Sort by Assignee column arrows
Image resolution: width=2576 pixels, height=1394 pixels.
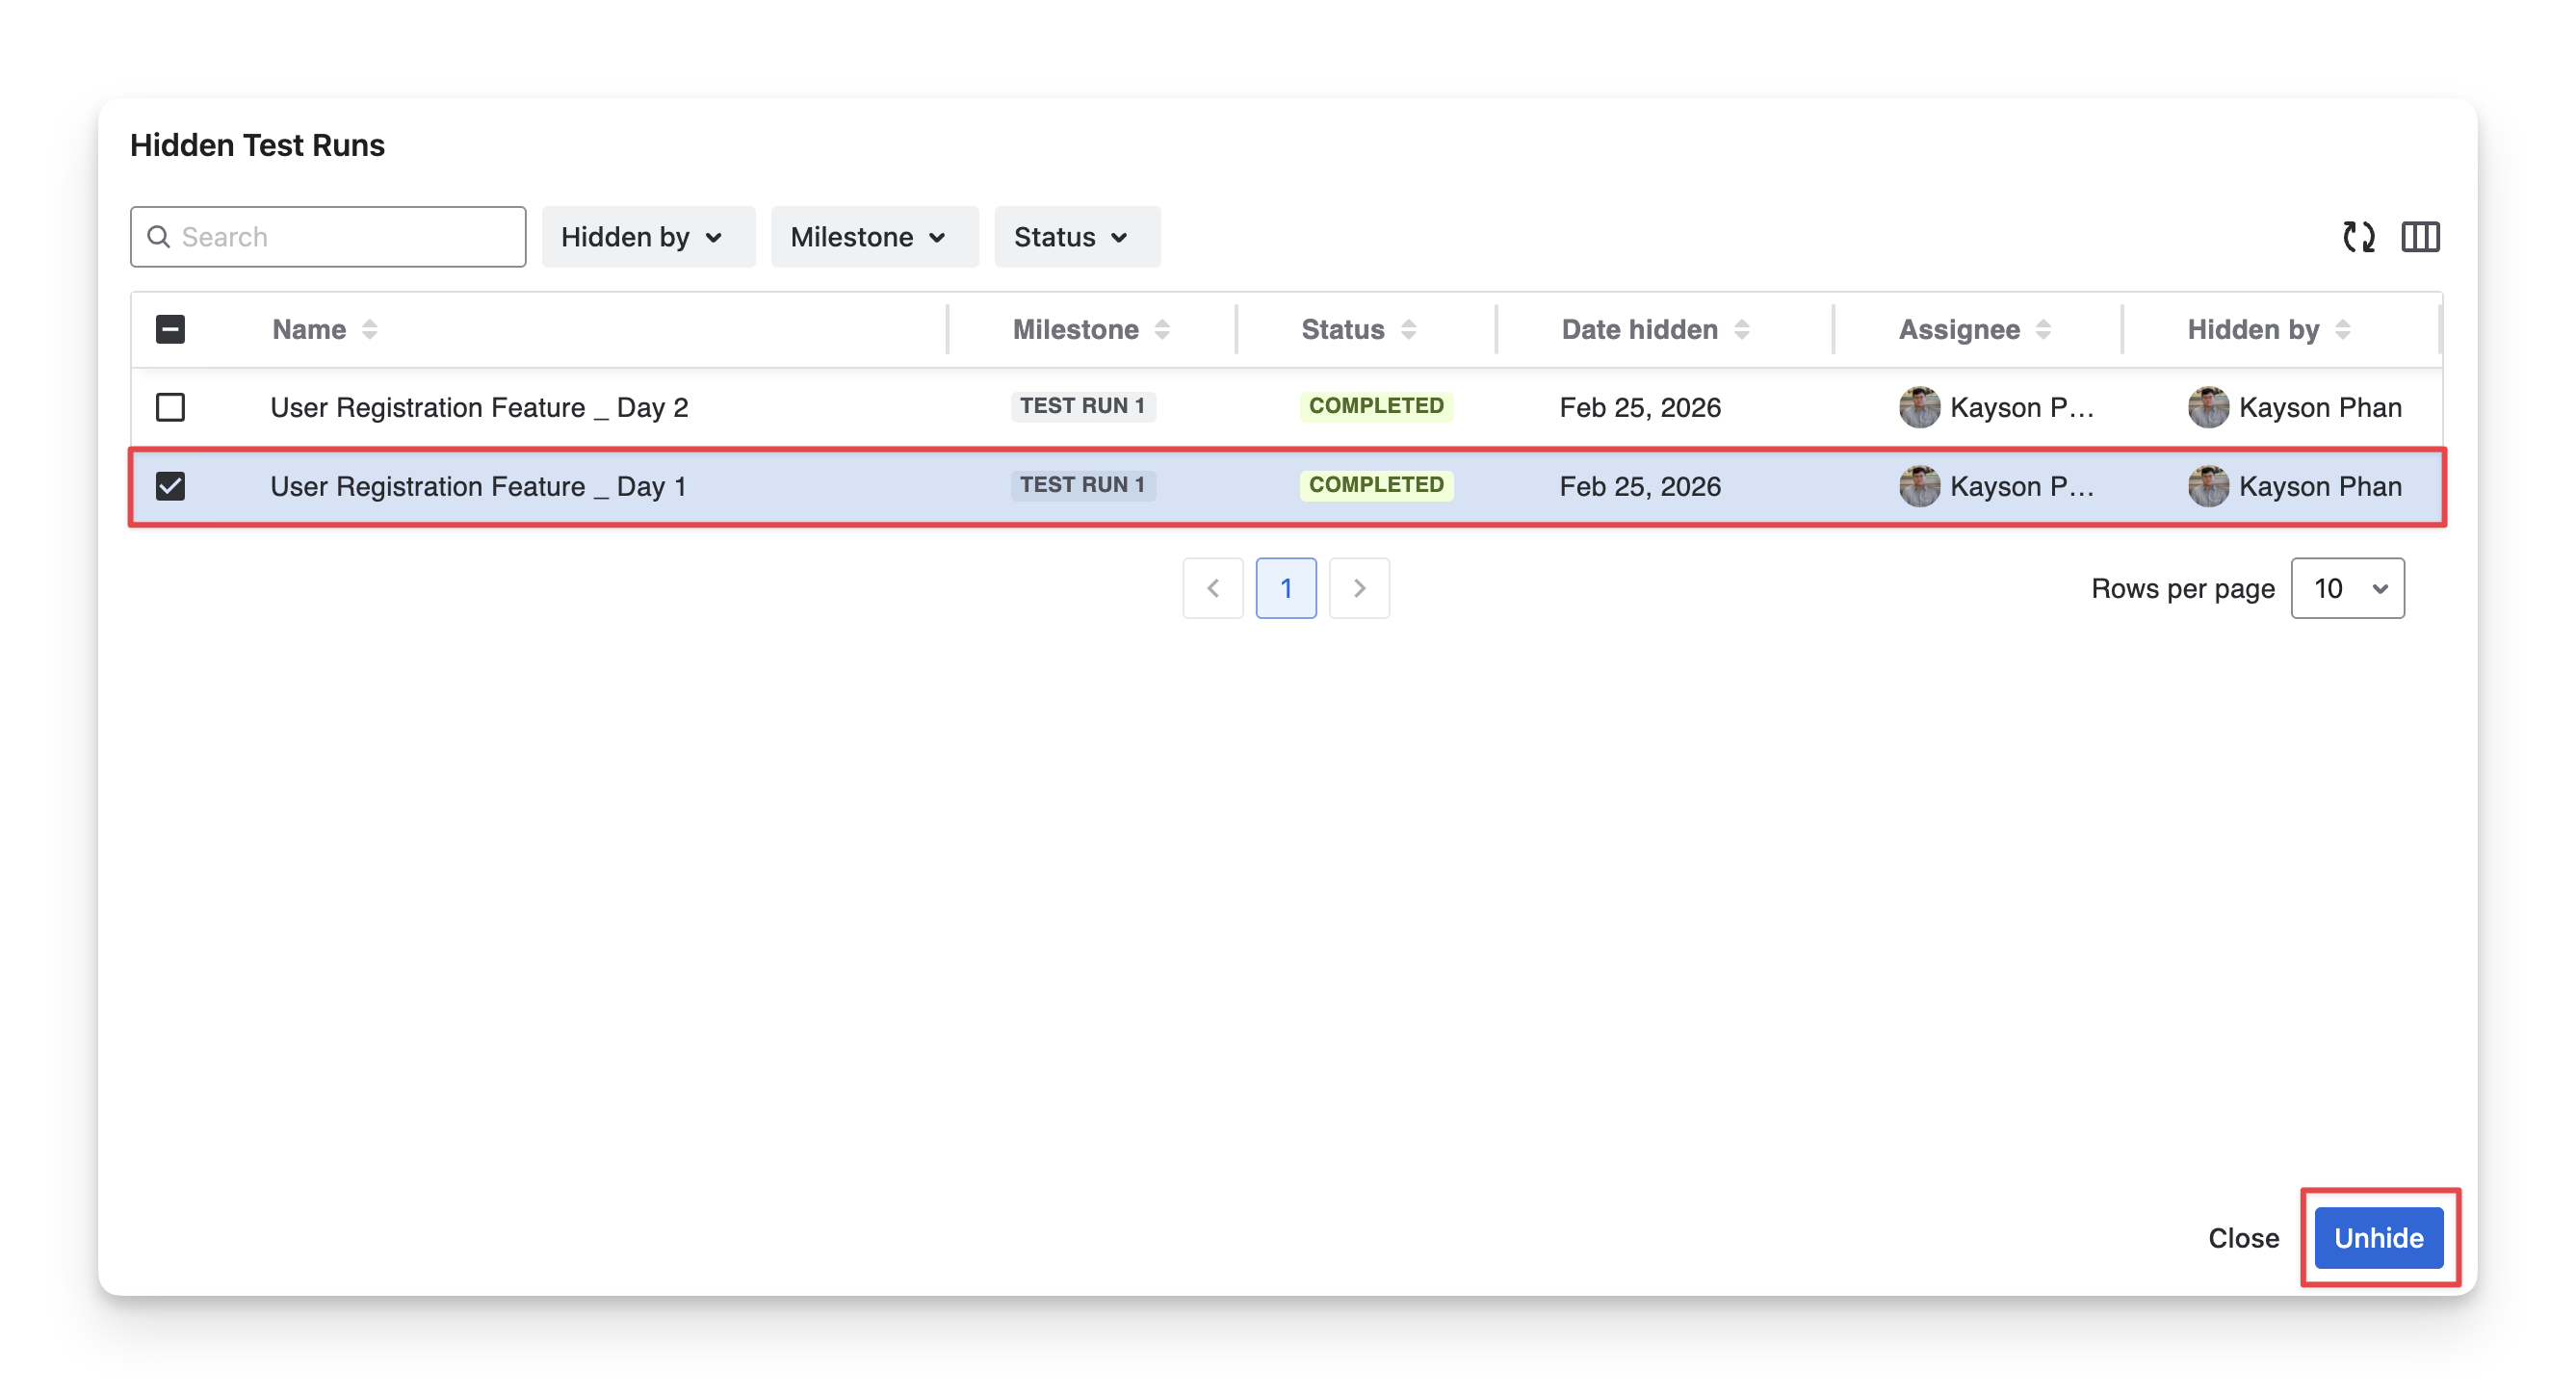[2044, 329]
